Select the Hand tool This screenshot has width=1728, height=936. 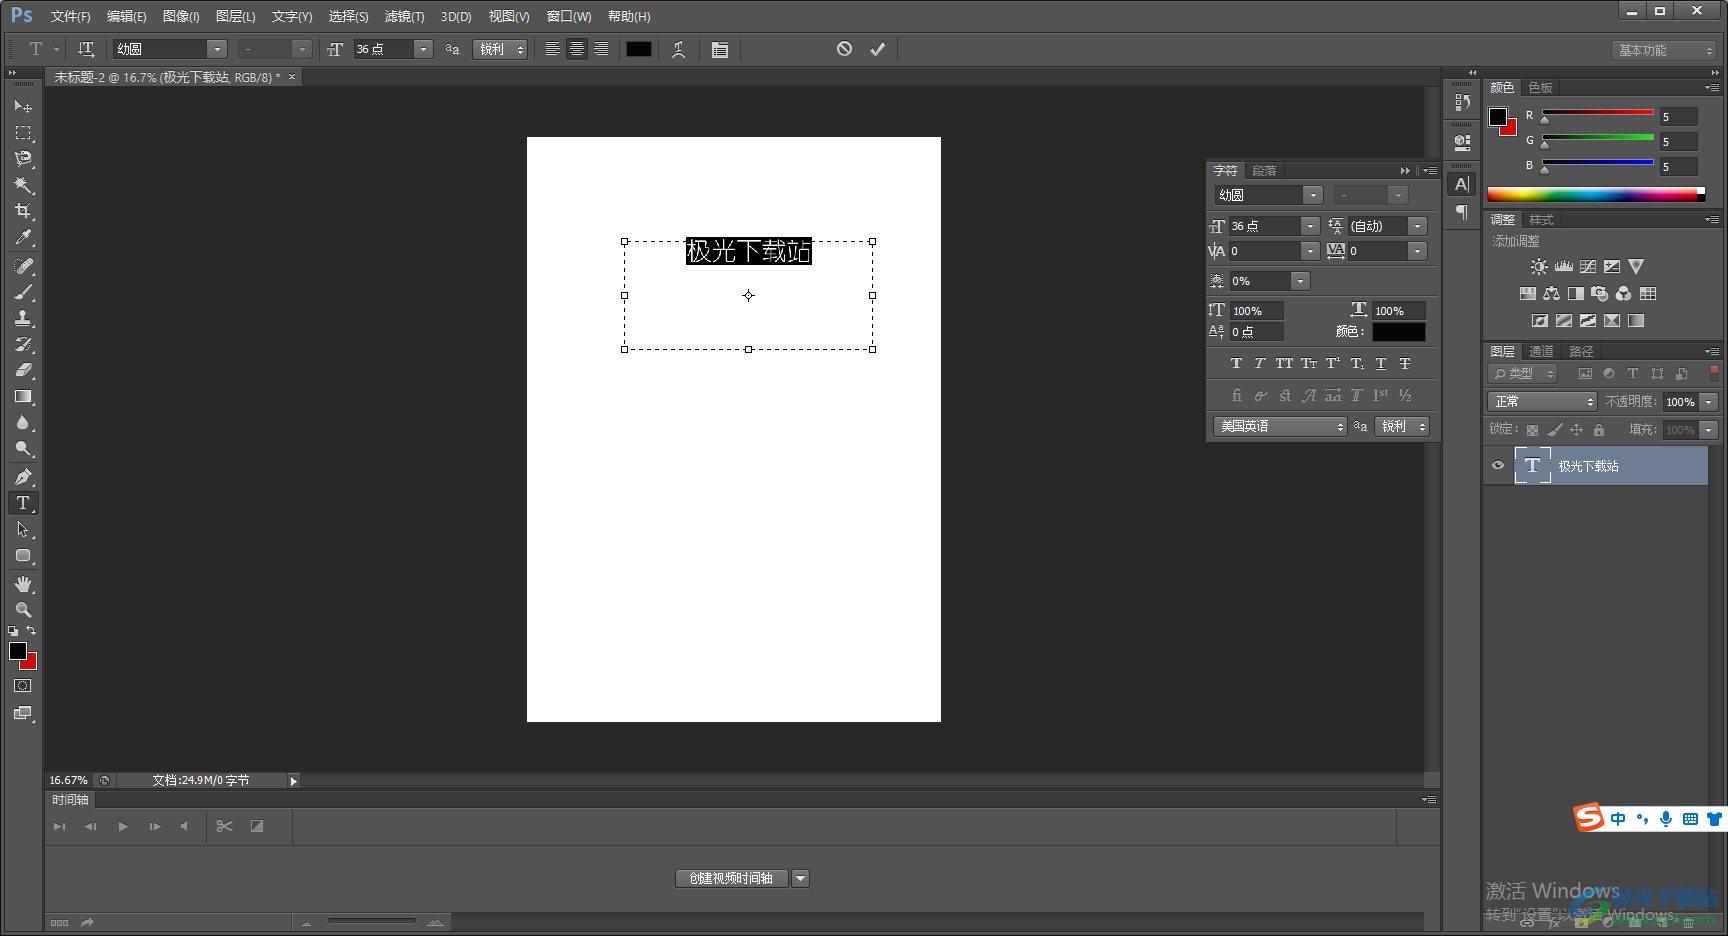[23, 584]
